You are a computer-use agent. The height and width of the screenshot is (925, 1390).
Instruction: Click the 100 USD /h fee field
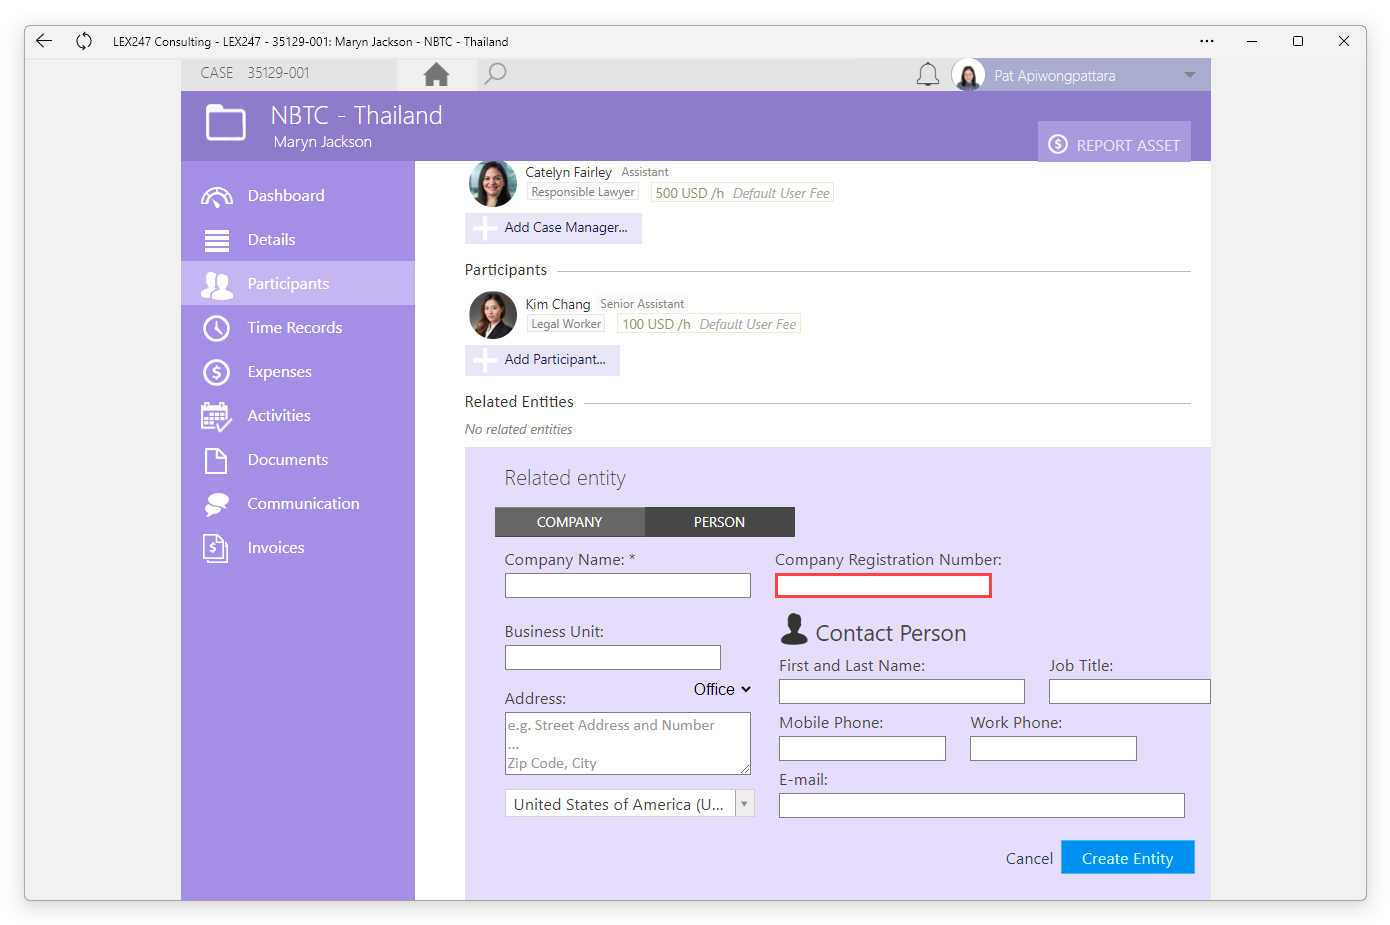(x=709, y=324)
